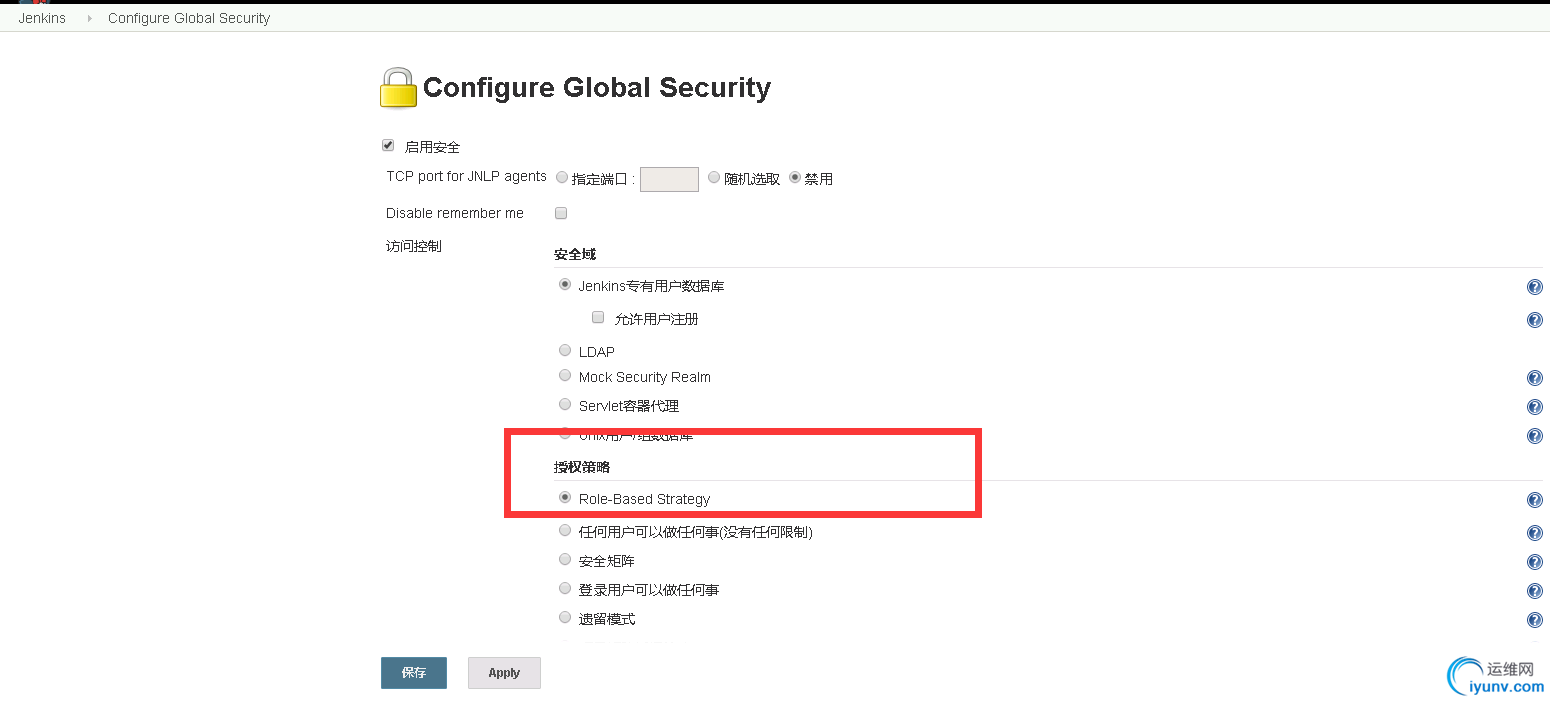Open help icon for Role-Based Strategy
Screen dimensions: 1550x703
coord(1534,500)
